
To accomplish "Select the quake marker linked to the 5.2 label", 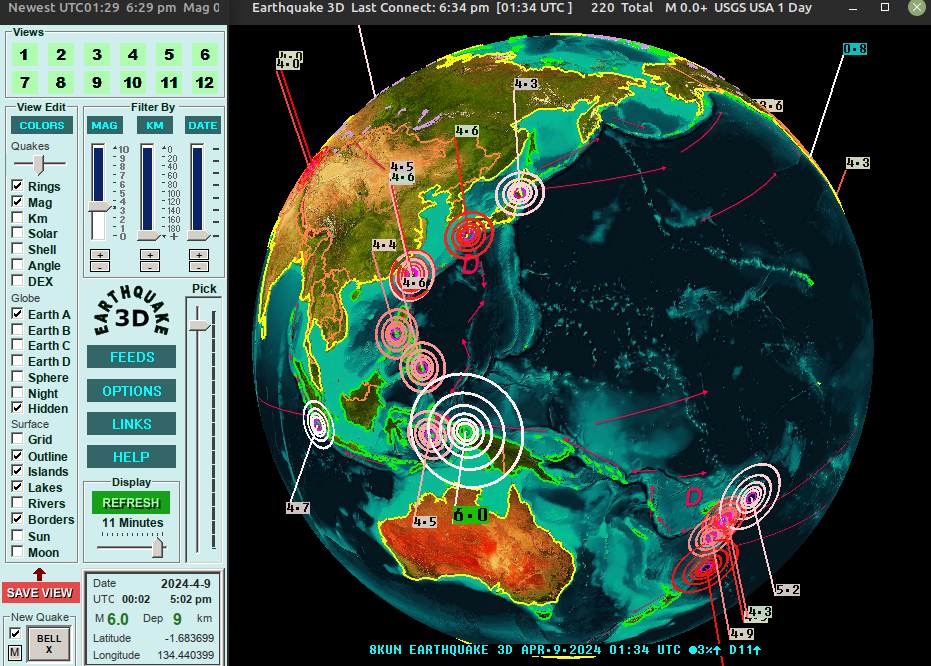I will (752, 496).
